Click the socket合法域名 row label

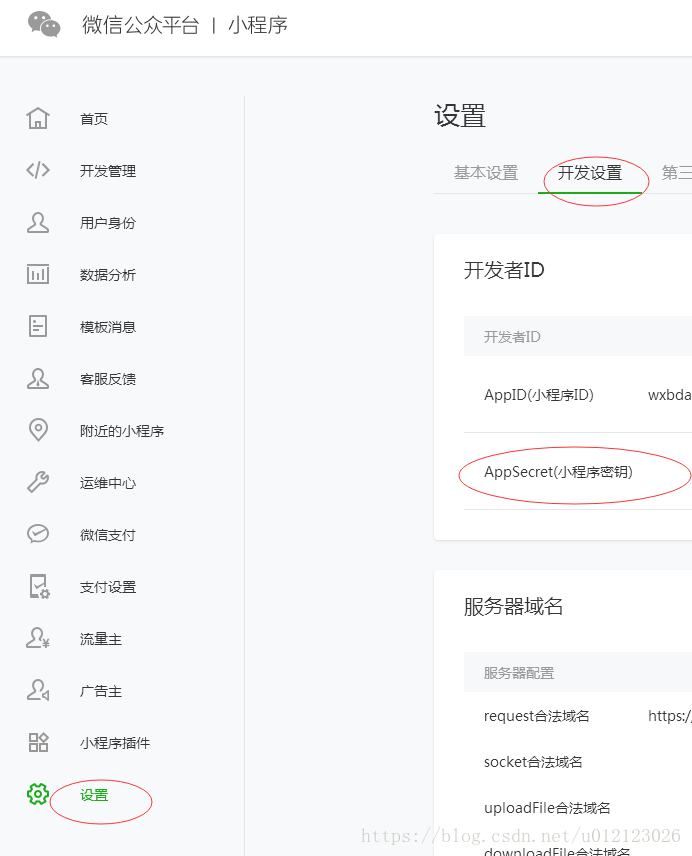[533, 762]
